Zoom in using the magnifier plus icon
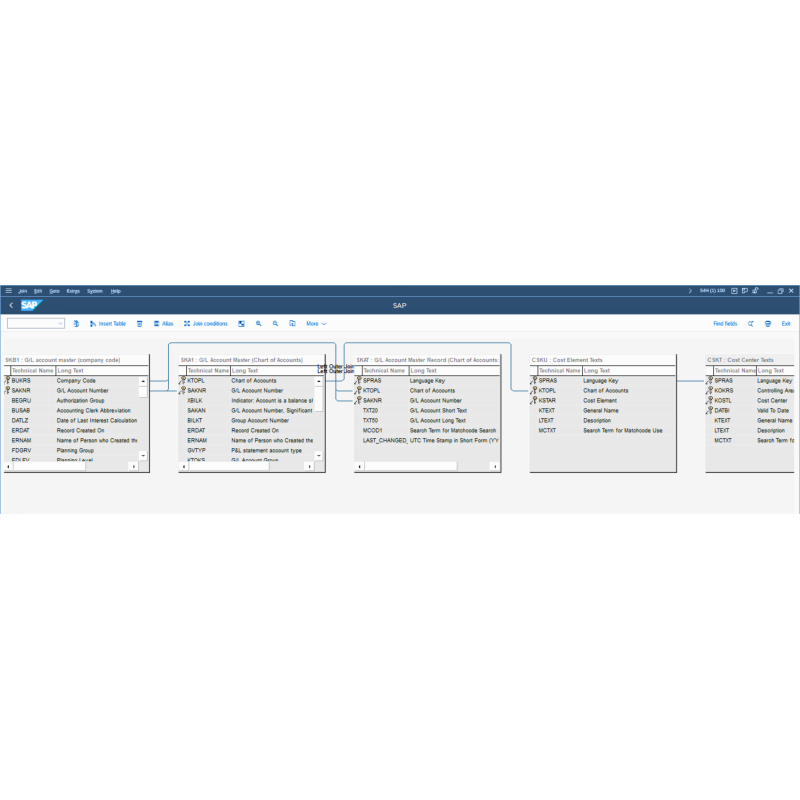800x800 pixels. tap(258, 323)
